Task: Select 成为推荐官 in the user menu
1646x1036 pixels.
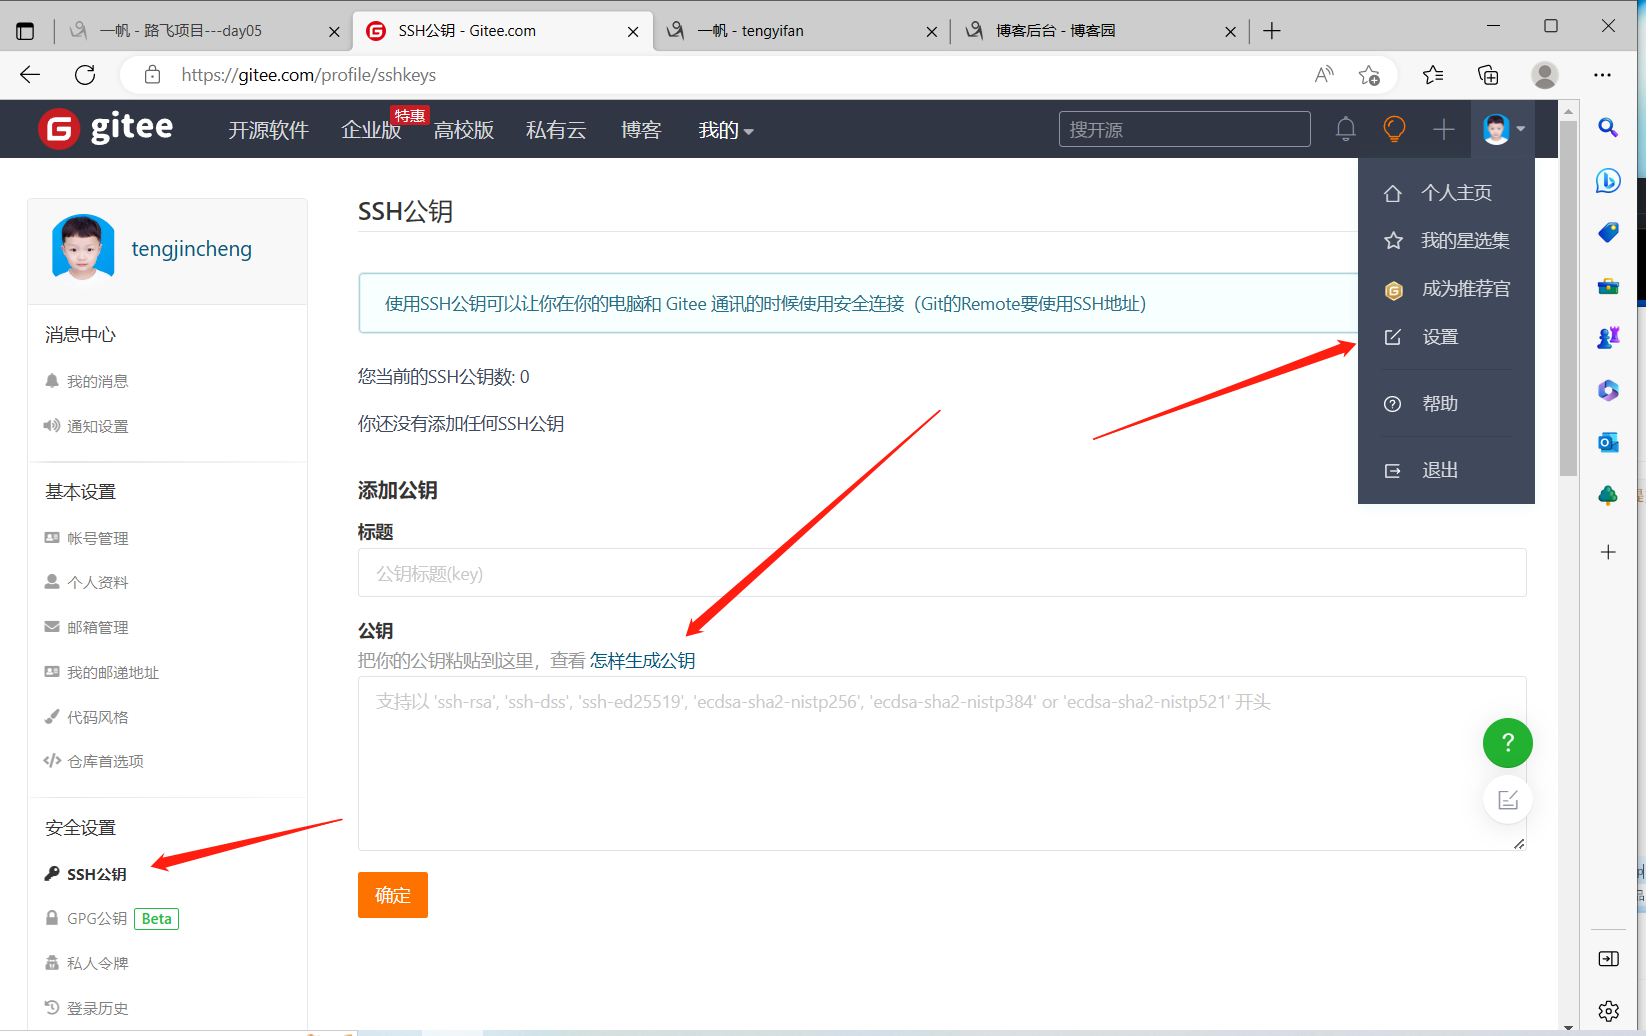Action: [1446, 289]
